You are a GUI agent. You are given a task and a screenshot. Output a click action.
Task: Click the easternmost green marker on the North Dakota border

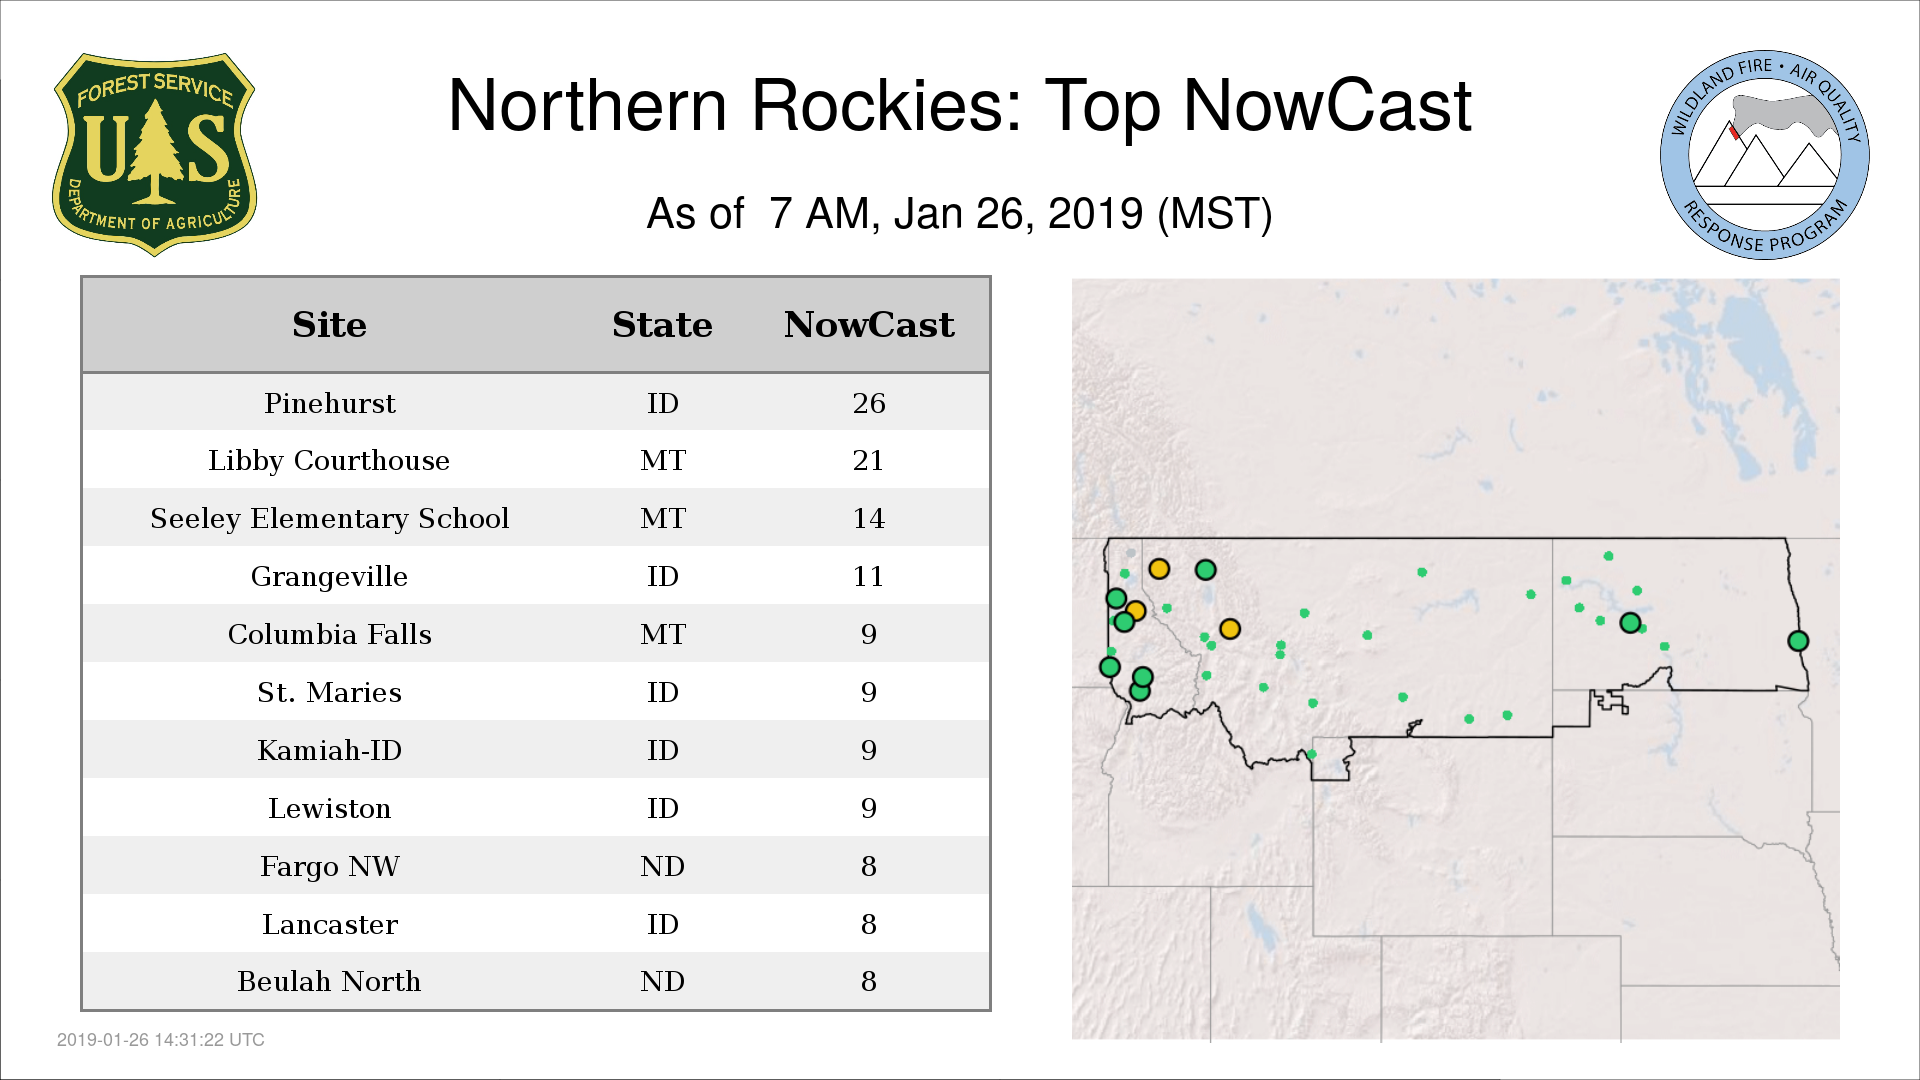click(x=1797, y=641)
